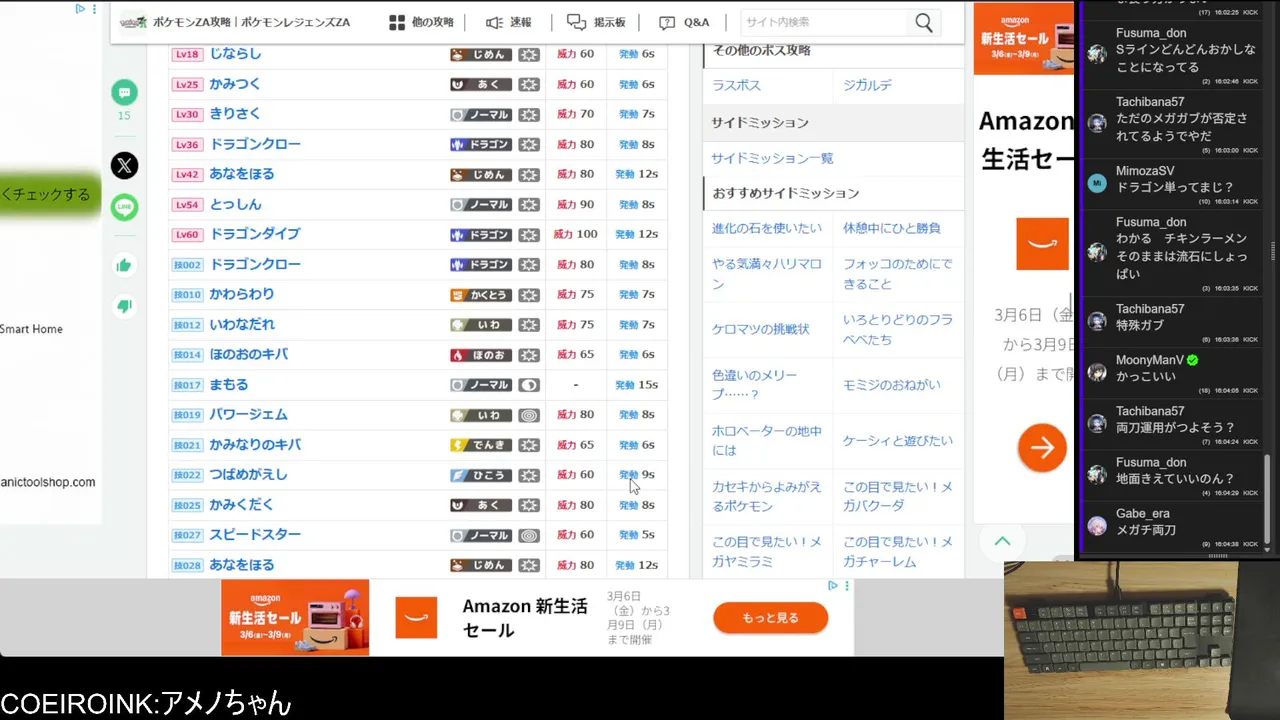Click special category icon in スピードスター row
Viewport: 1280px width, 720px height.
529,534
